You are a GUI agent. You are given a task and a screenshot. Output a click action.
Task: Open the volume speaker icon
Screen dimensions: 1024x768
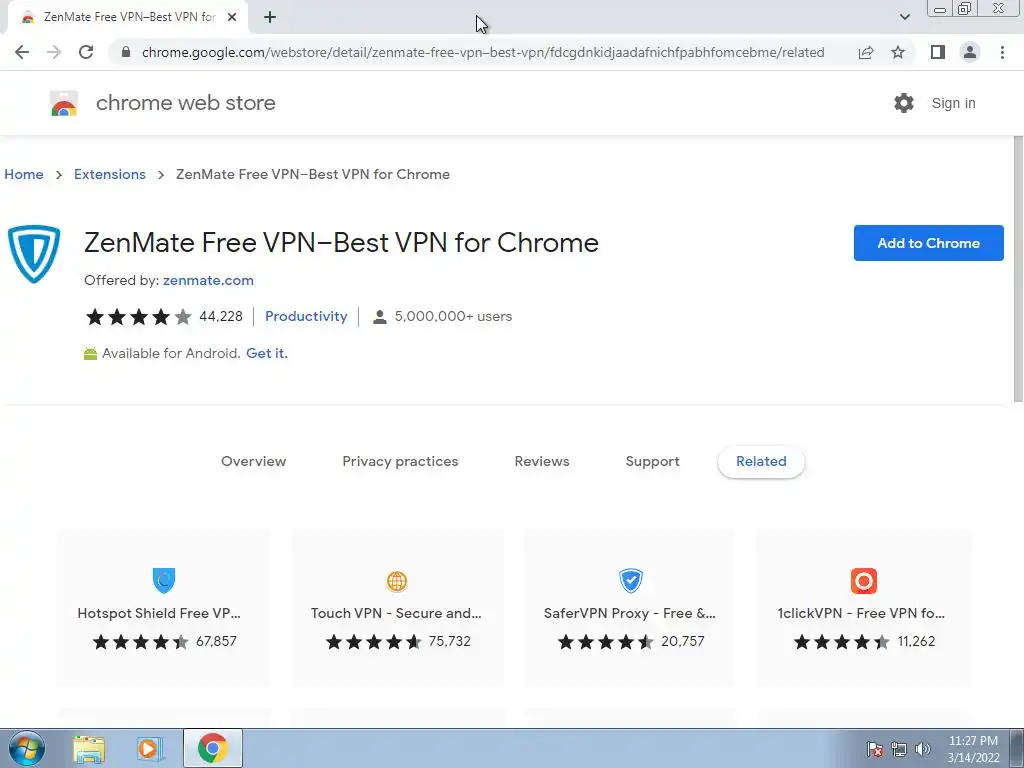tap(923, 749)
